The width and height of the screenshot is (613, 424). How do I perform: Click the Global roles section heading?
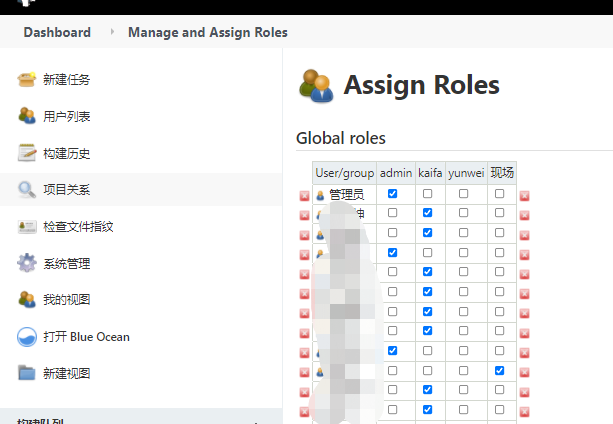tap(341, 138)
